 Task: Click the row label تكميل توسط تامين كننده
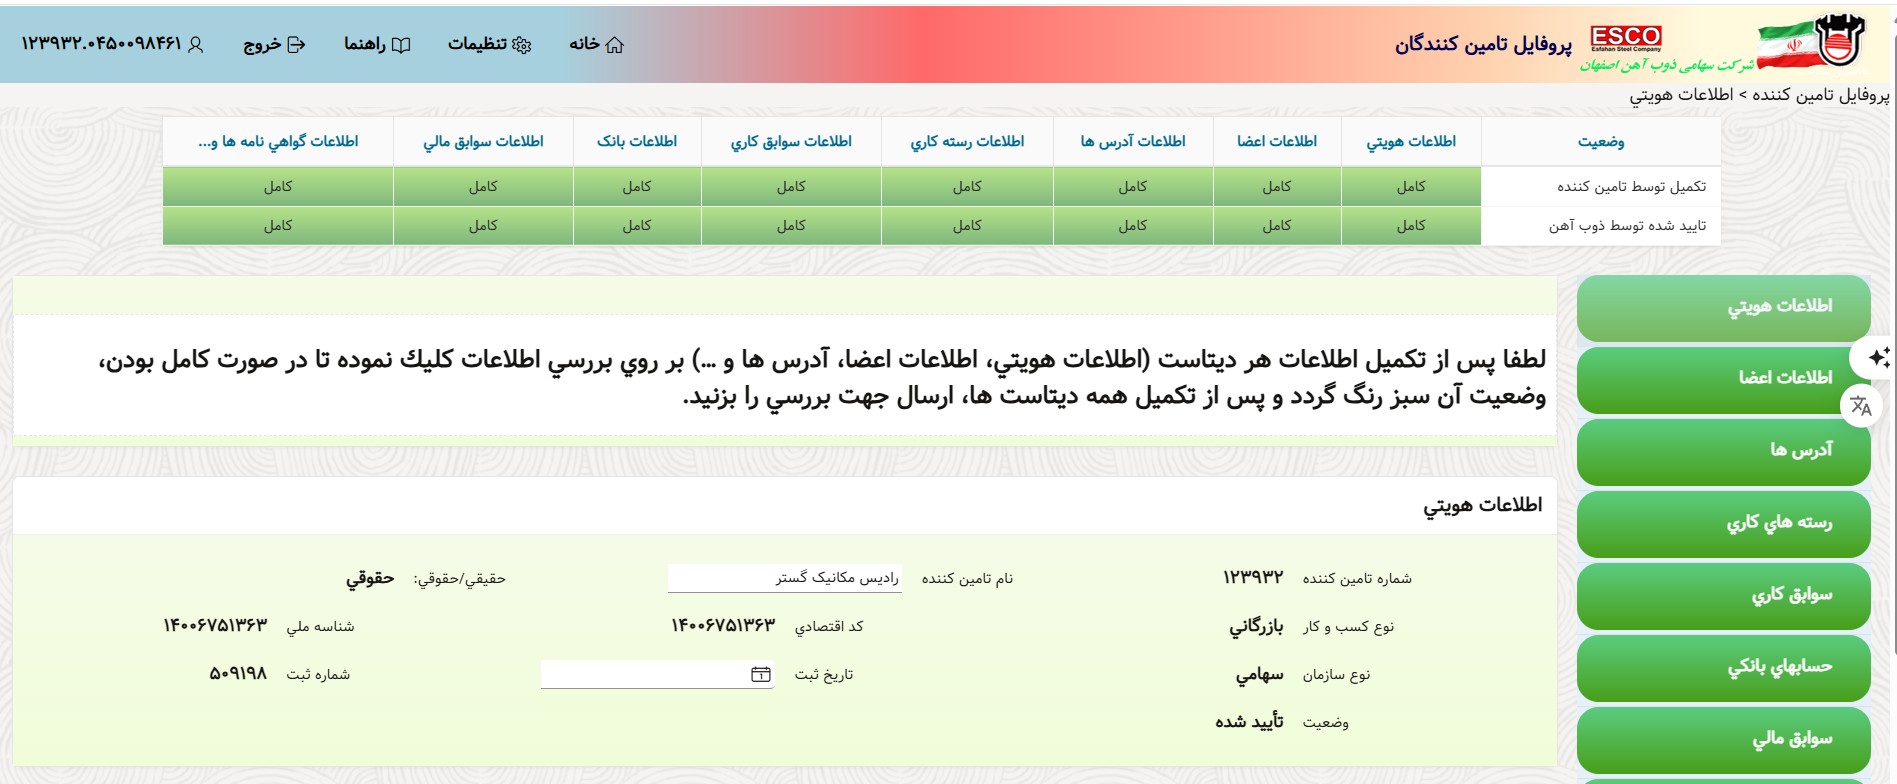pyautogui.click(x=1631, y=187)
